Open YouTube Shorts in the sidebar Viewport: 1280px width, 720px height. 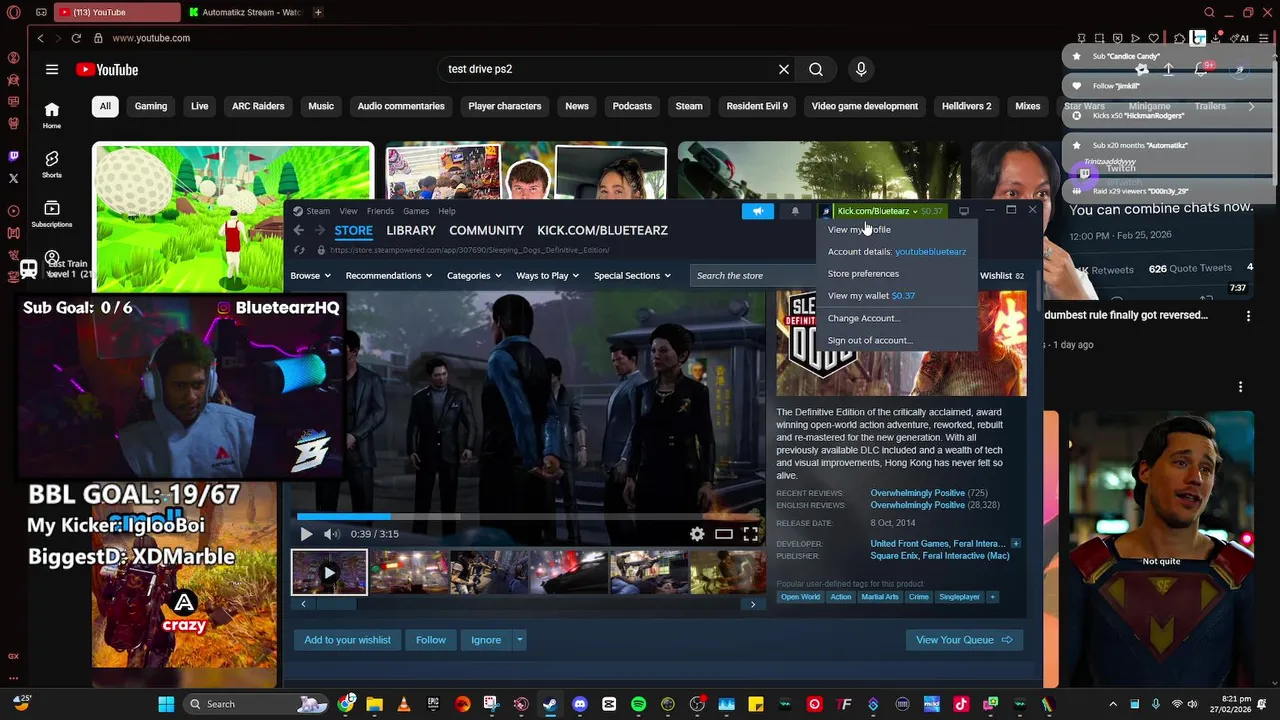click(x=52, y=164)
